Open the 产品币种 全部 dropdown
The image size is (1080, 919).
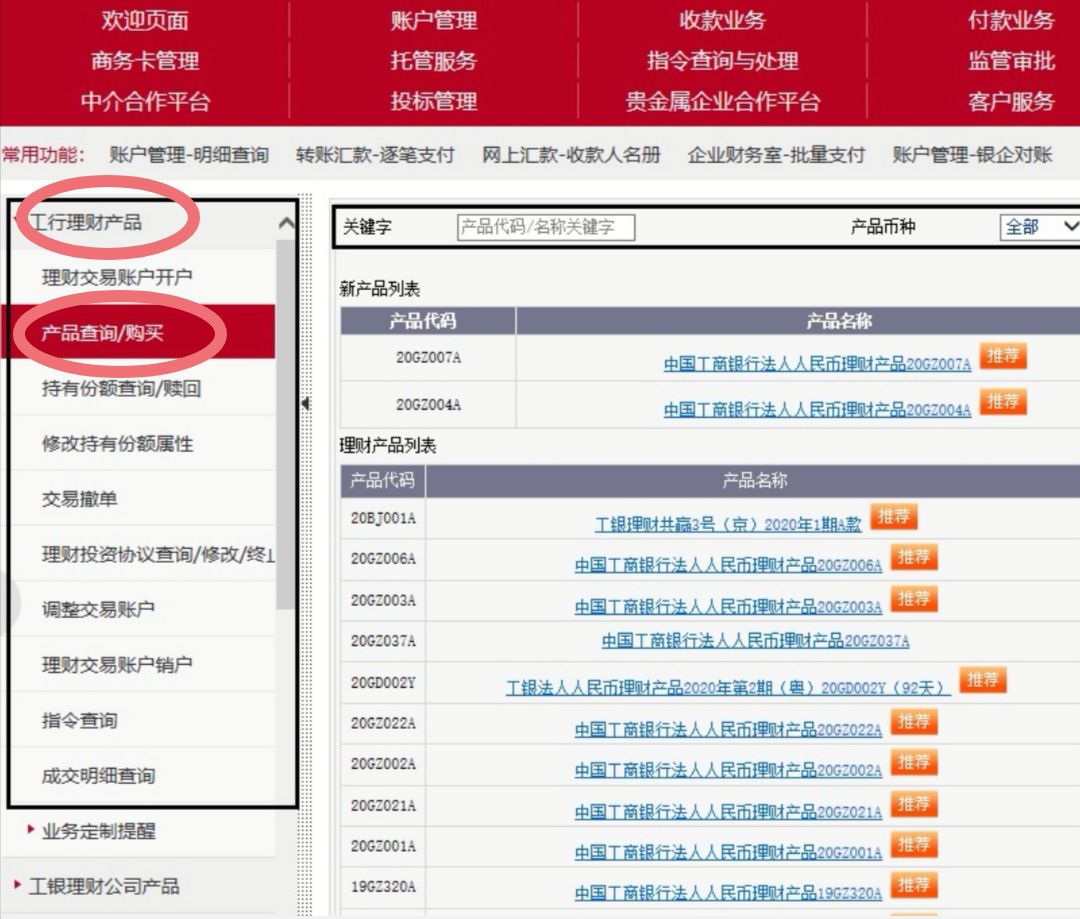coord(1040,227)
